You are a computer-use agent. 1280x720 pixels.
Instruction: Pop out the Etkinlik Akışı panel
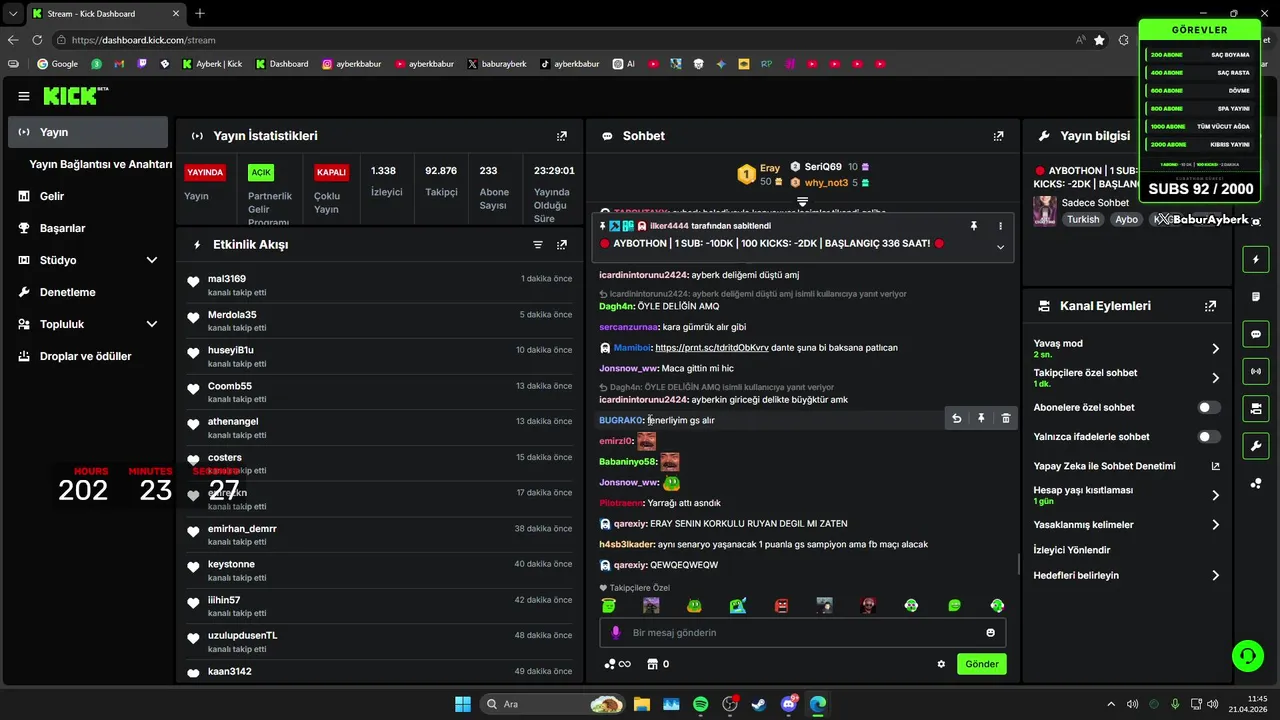562,244
